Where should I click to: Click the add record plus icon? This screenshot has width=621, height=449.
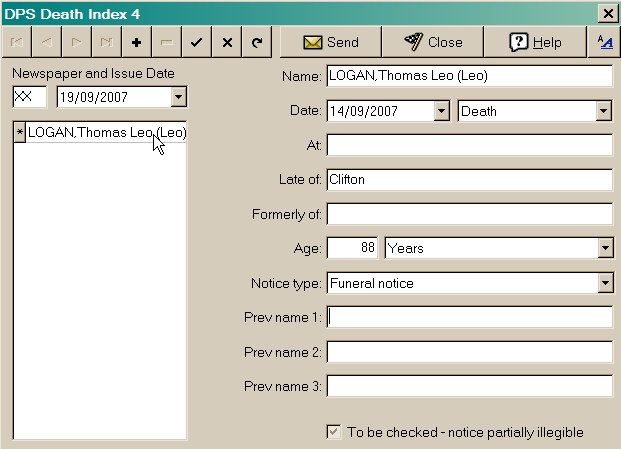(136, 42)
